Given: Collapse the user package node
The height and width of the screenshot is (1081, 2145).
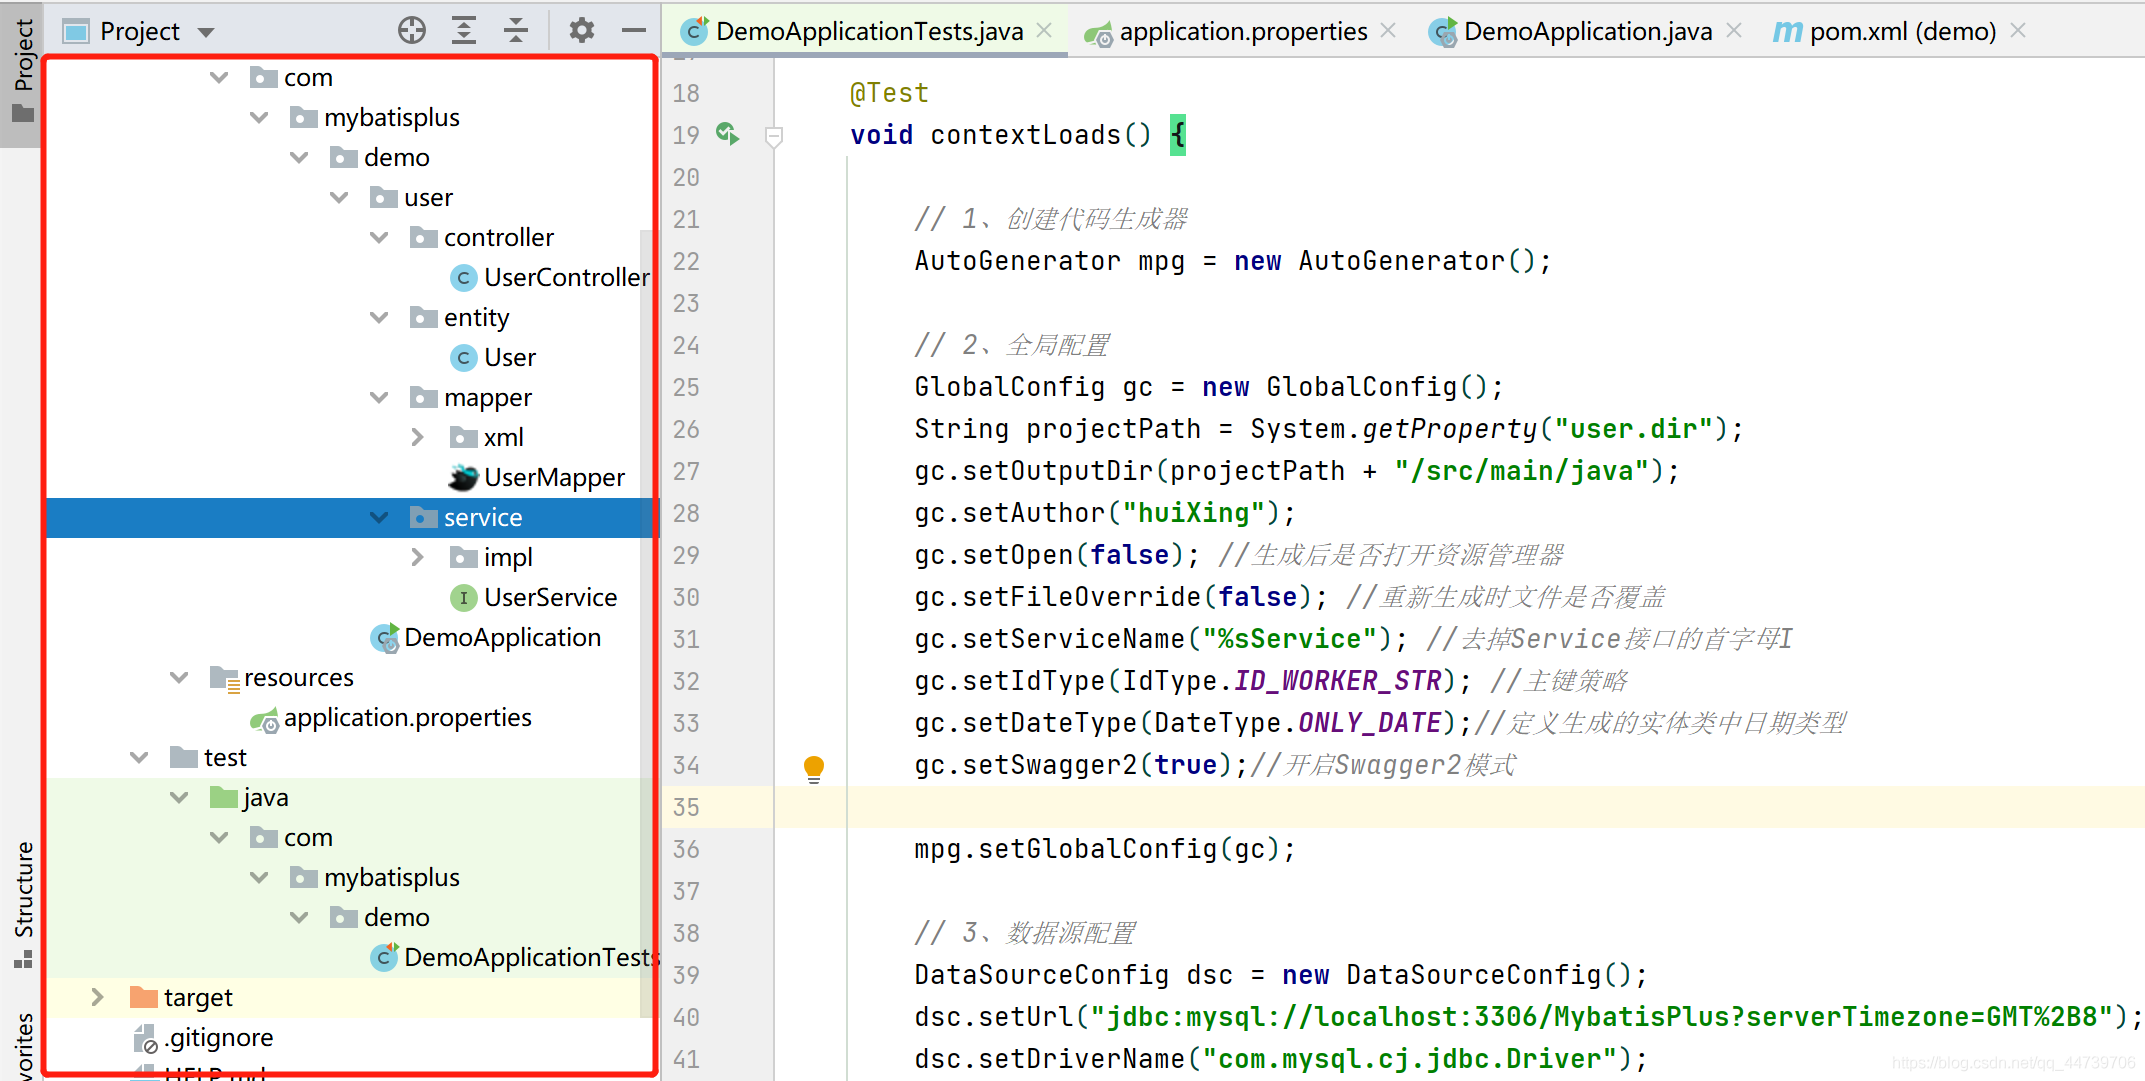Looking at the screenshot, I should [339, 197].
